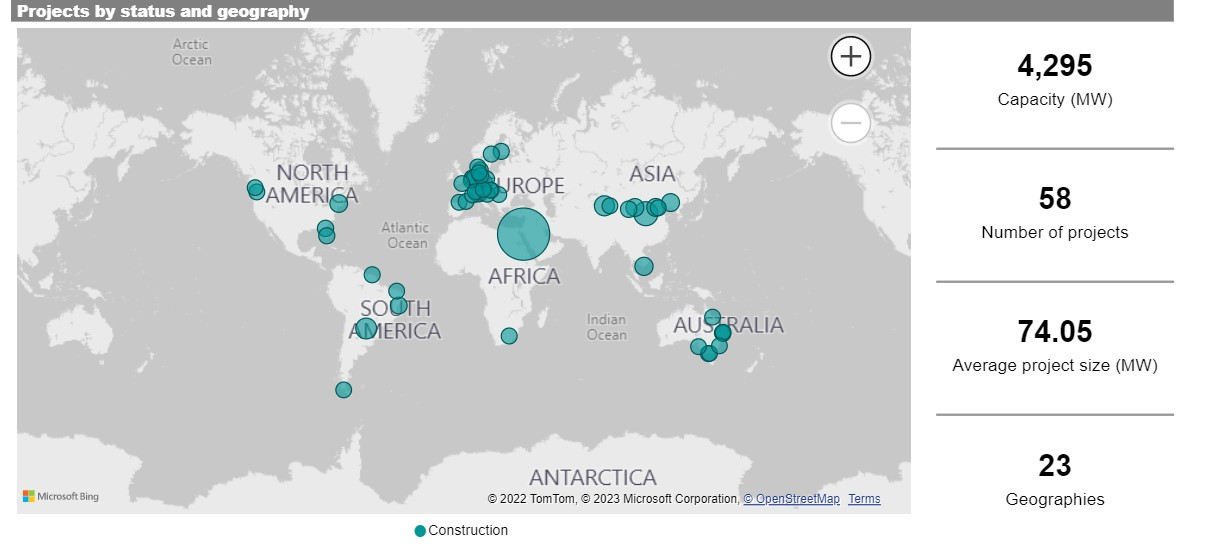The image size is (1207, 554).
Task: Open the OpenStreetMap copyright link
Action: click(x=791, y=499)
